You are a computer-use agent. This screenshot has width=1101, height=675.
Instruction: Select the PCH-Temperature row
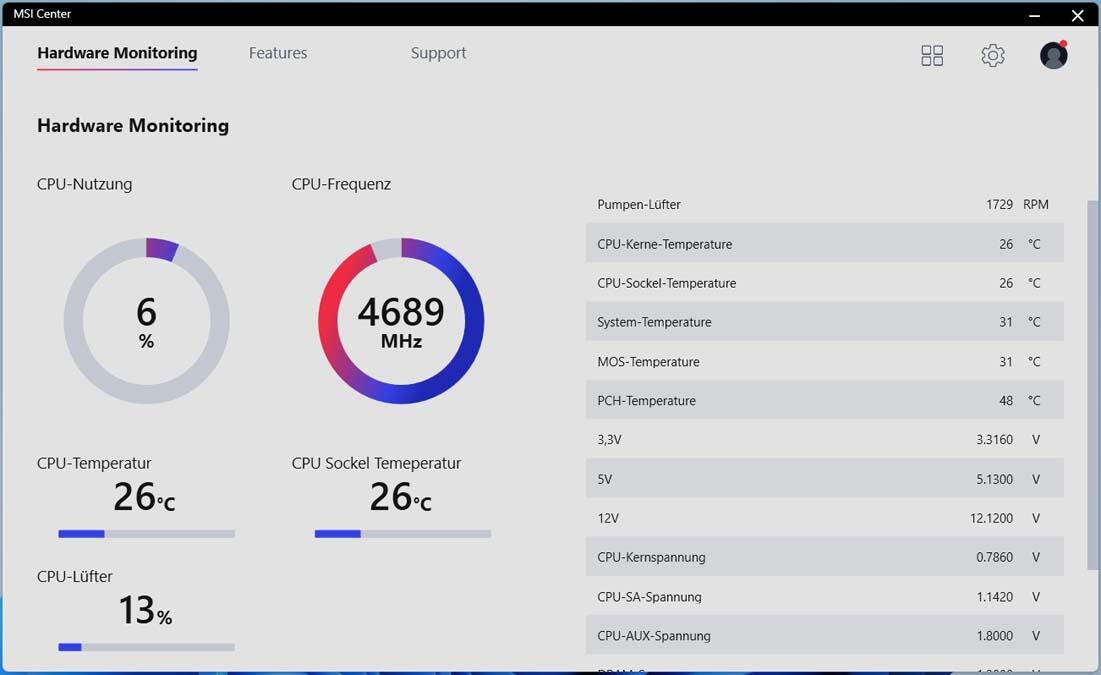(x=824, y=400)
